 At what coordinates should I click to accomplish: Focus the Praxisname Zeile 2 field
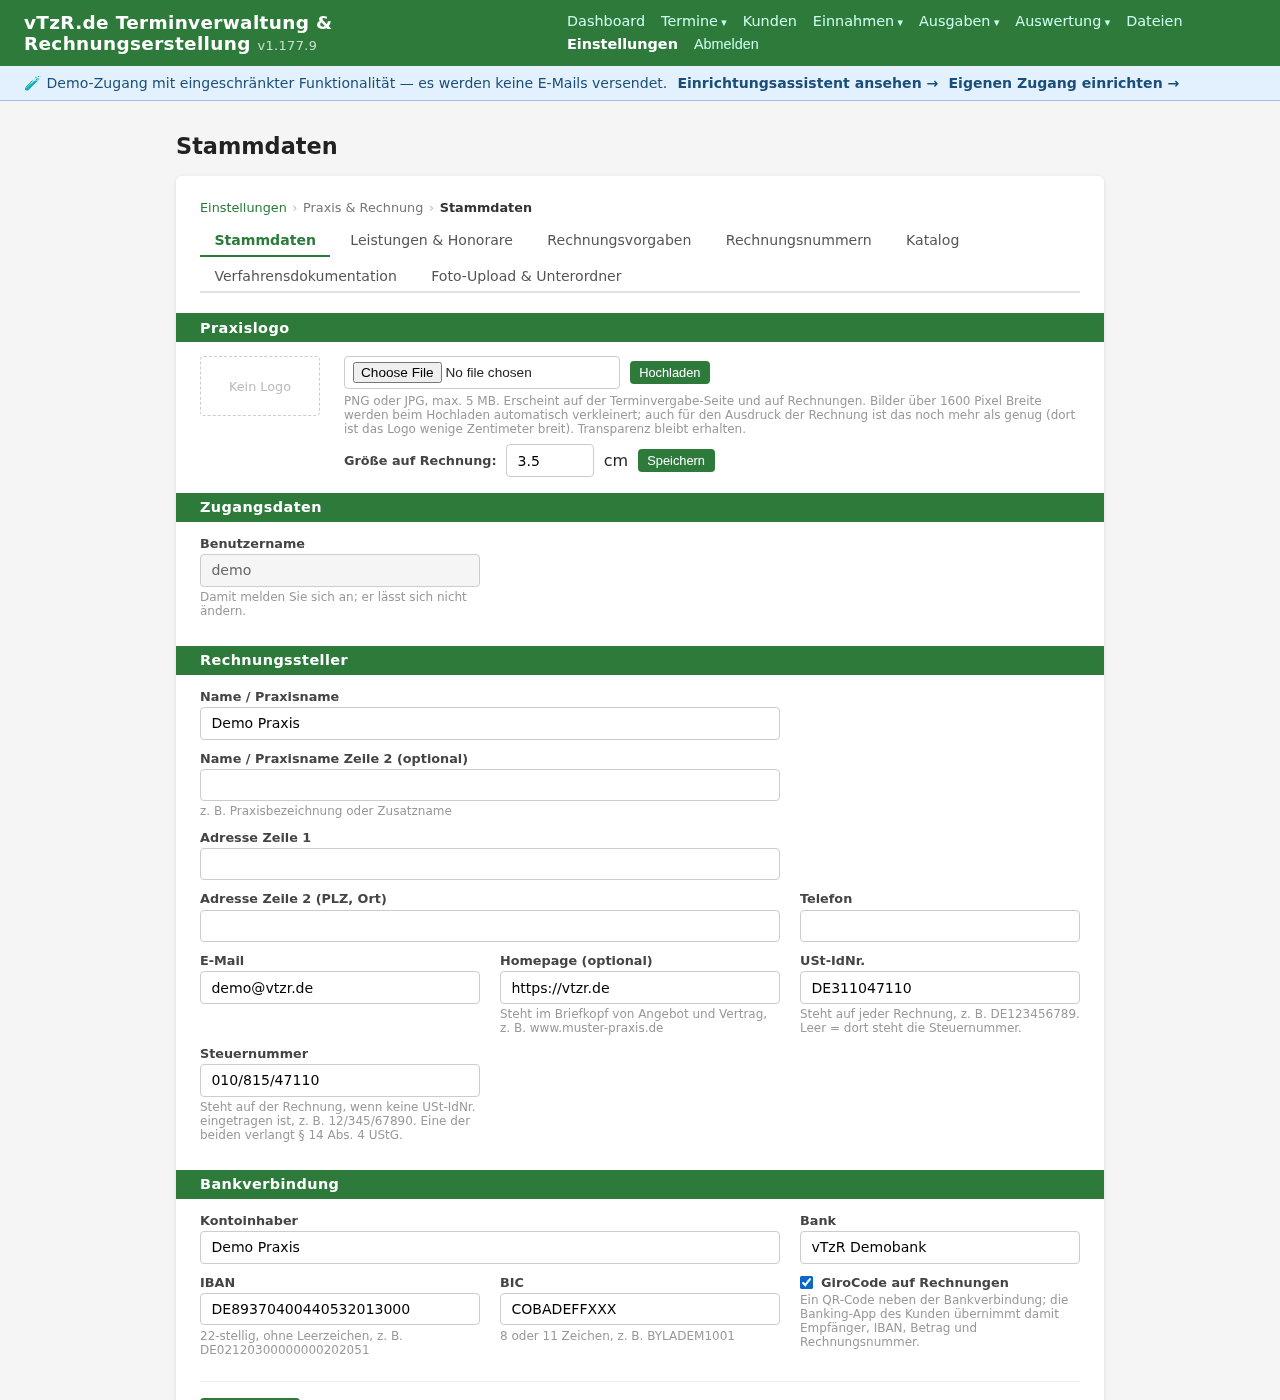pyautogui.click(x=490, y=785)
